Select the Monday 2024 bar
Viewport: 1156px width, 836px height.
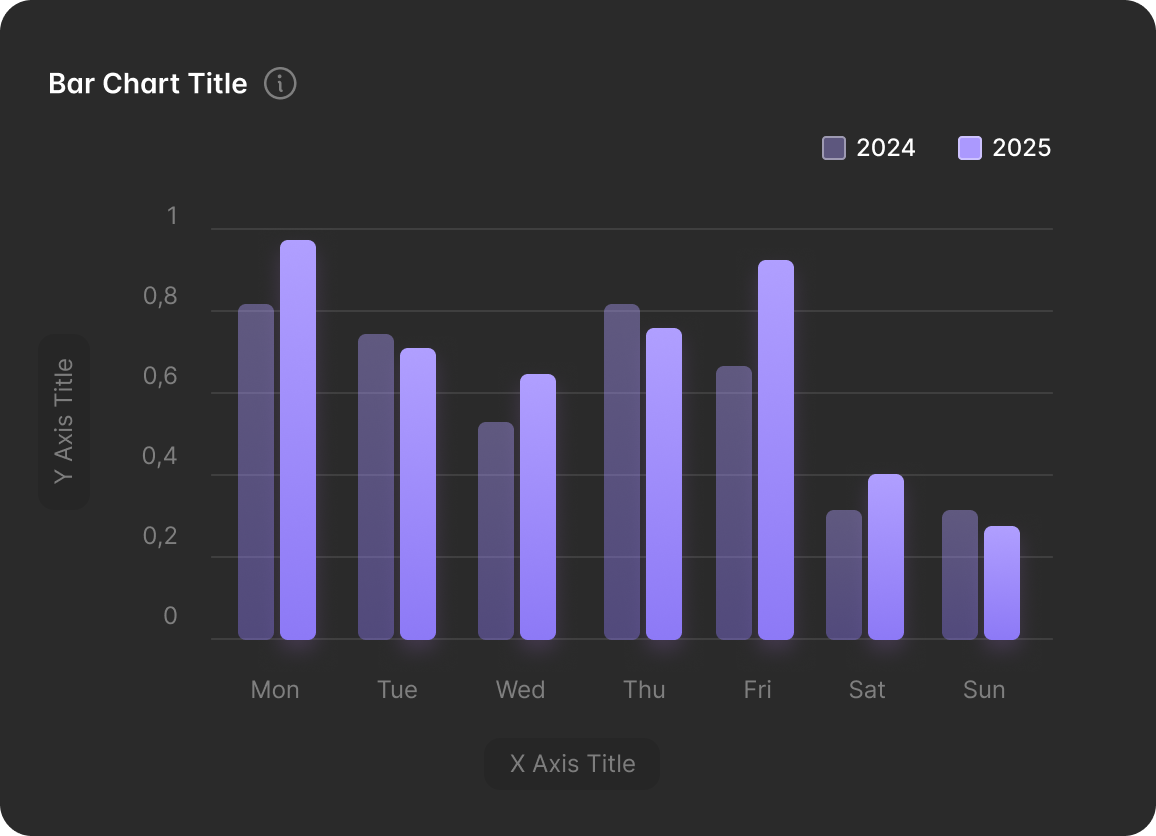(x=256, y=472)
